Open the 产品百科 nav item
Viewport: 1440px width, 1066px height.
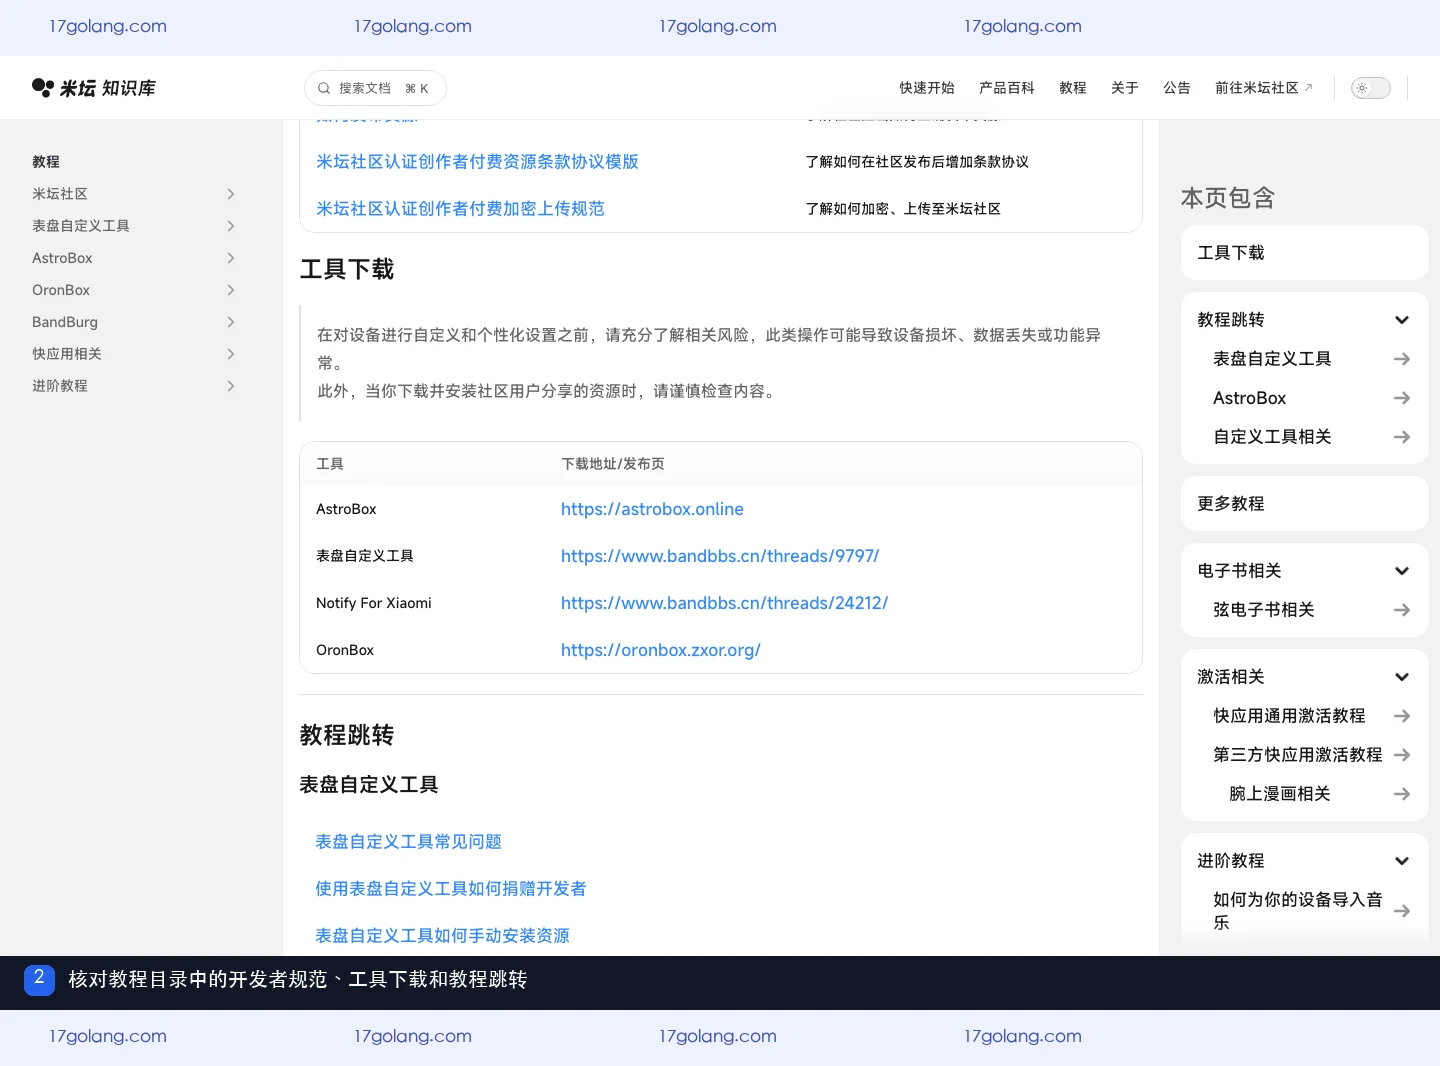tap(1007, 88)
